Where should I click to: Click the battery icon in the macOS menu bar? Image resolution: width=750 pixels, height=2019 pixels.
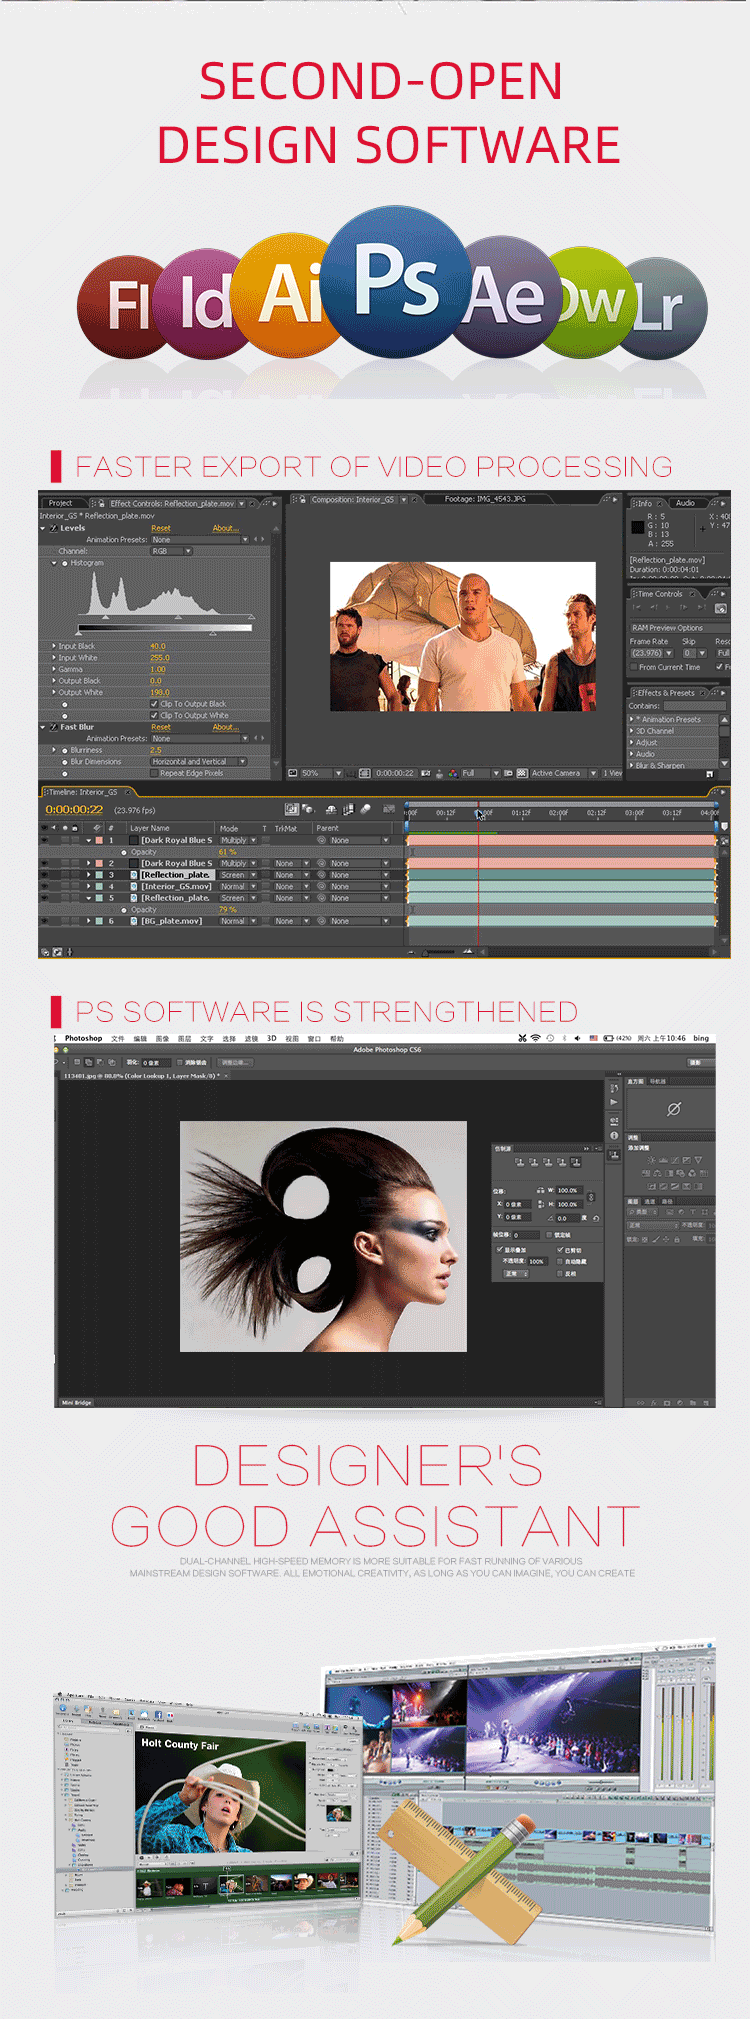point(608,1038)
